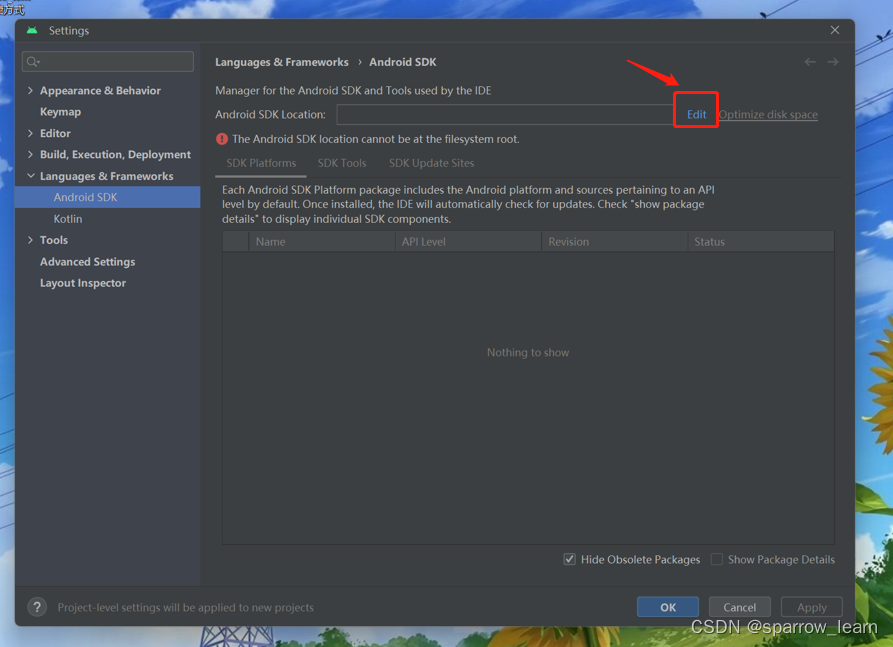Expand the Tools section
The width and height of the screenshot is (893, 647).
(31, 240)
